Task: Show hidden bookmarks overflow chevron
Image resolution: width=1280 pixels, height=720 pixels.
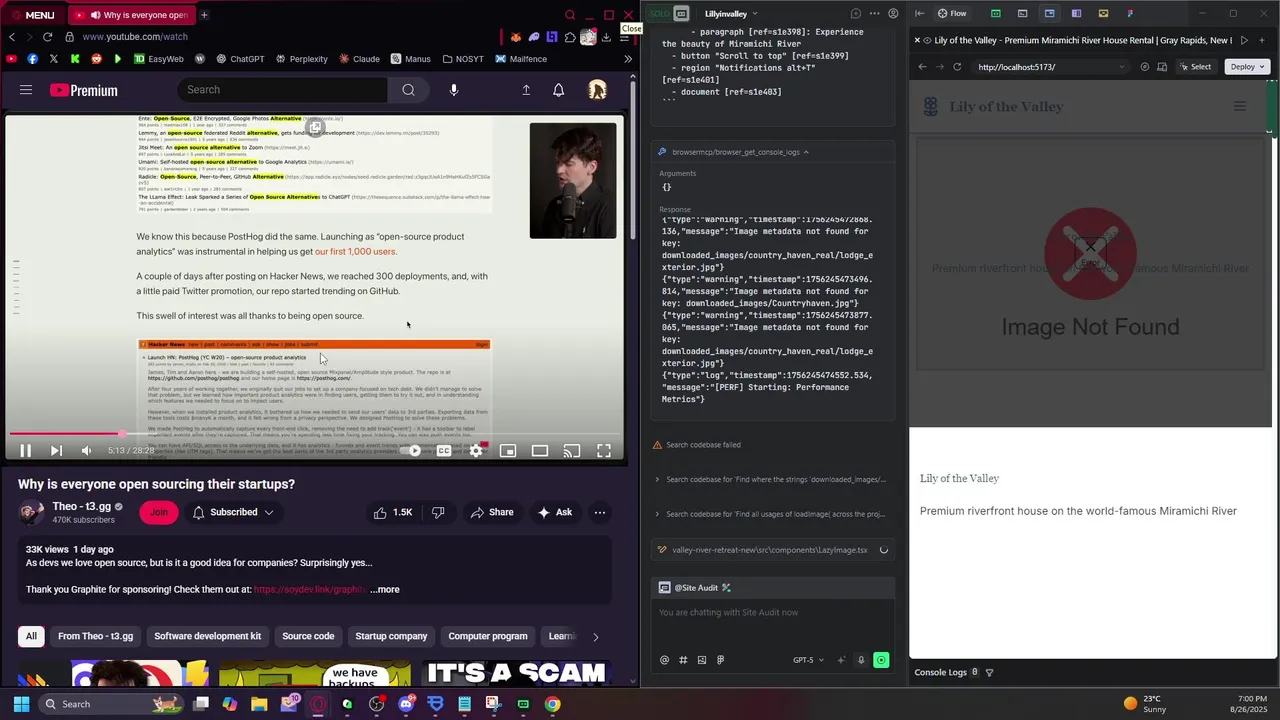Action: point(628,59)
